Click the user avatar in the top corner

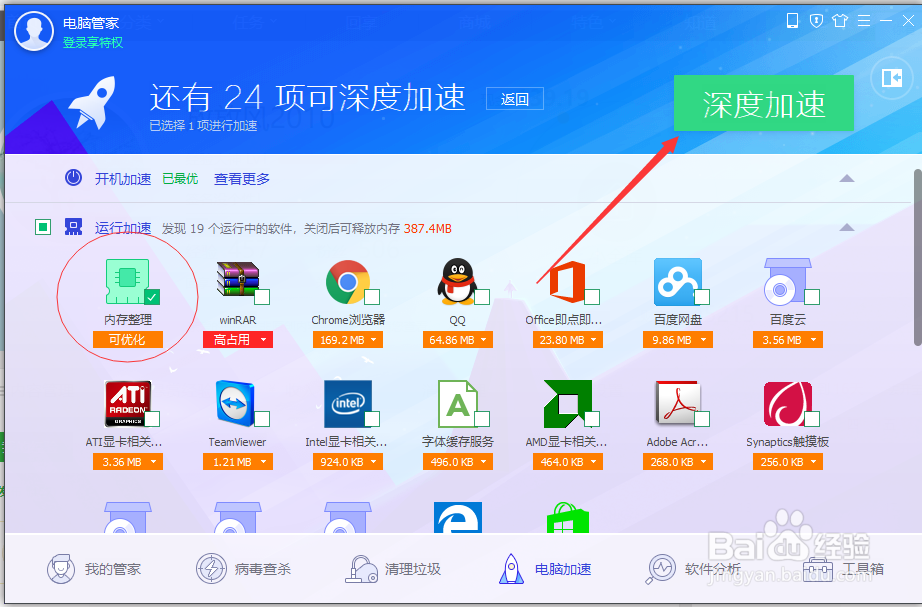click(x=33, y=31)
